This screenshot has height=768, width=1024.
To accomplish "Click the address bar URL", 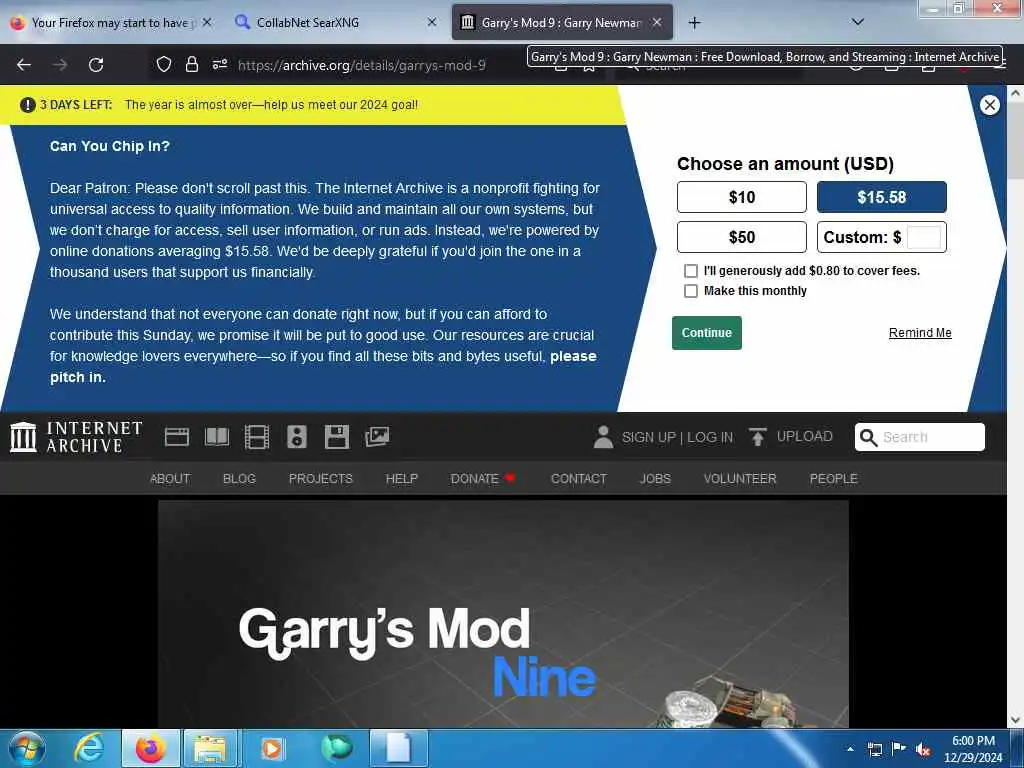I will click(362, 65).
